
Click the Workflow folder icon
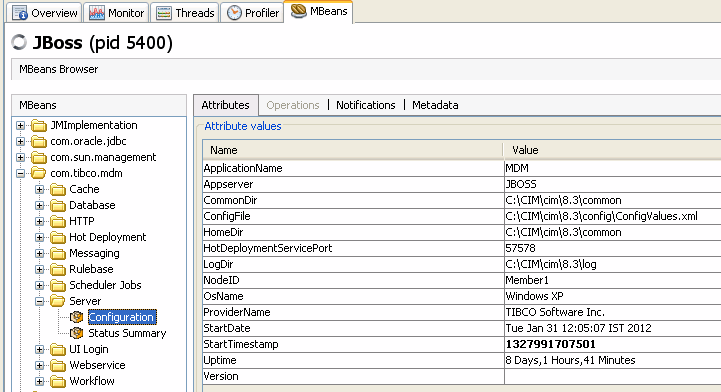point(58,381)
